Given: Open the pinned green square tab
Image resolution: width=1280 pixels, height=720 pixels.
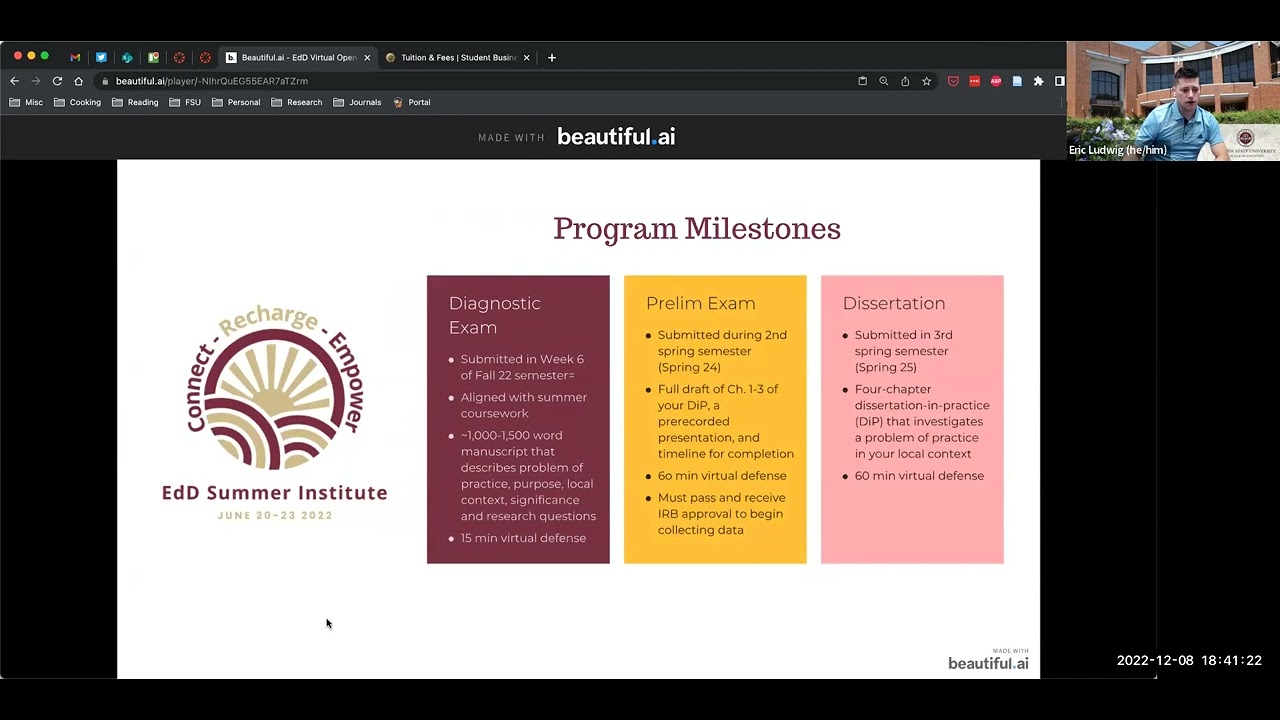Looking at the screenshot, I should [153, 58].
